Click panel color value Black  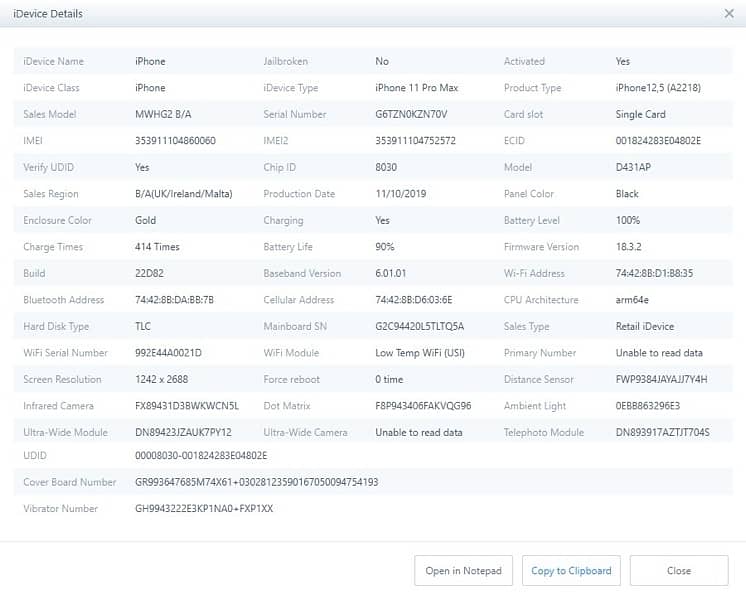(x=627, y=194)
